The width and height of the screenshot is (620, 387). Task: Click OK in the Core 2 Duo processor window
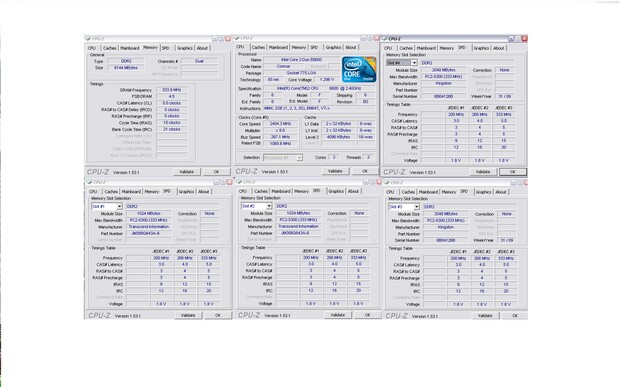pyautogui.click(x=365, y=171)
